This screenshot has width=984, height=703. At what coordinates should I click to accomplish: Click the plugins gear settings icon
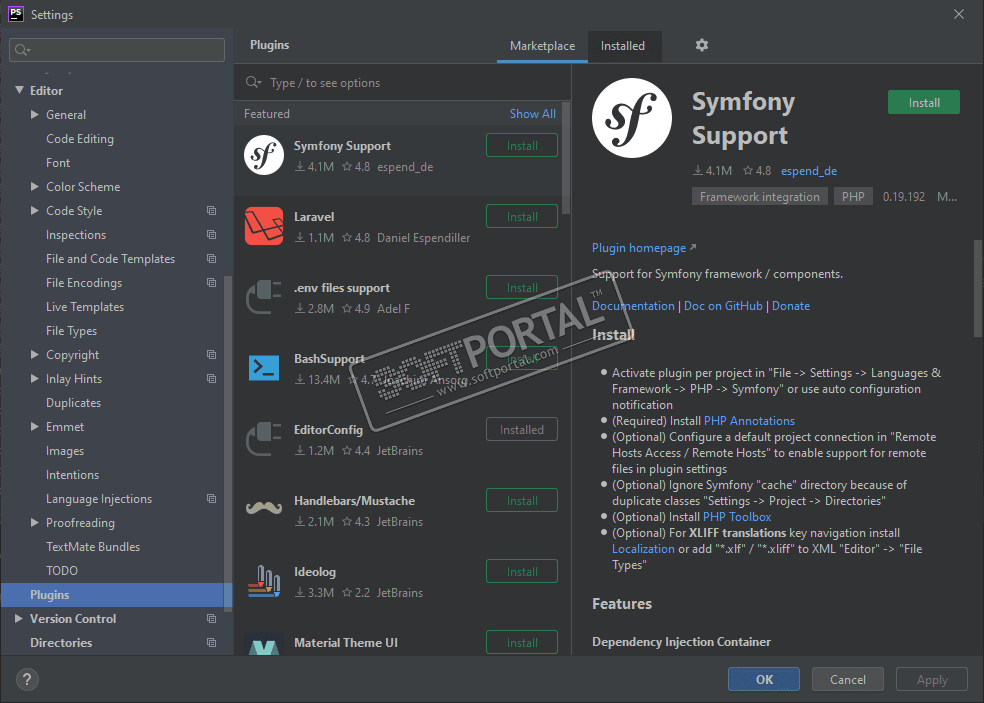click(x=702, y=45)
